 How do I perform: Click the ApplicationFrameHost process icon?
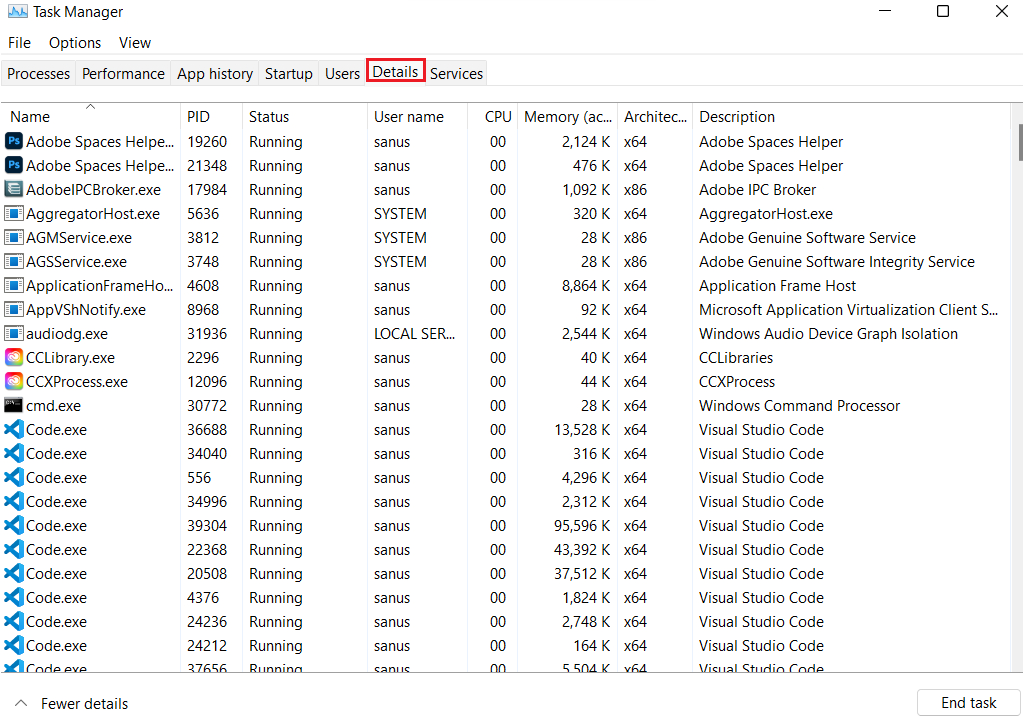point(14,286)
